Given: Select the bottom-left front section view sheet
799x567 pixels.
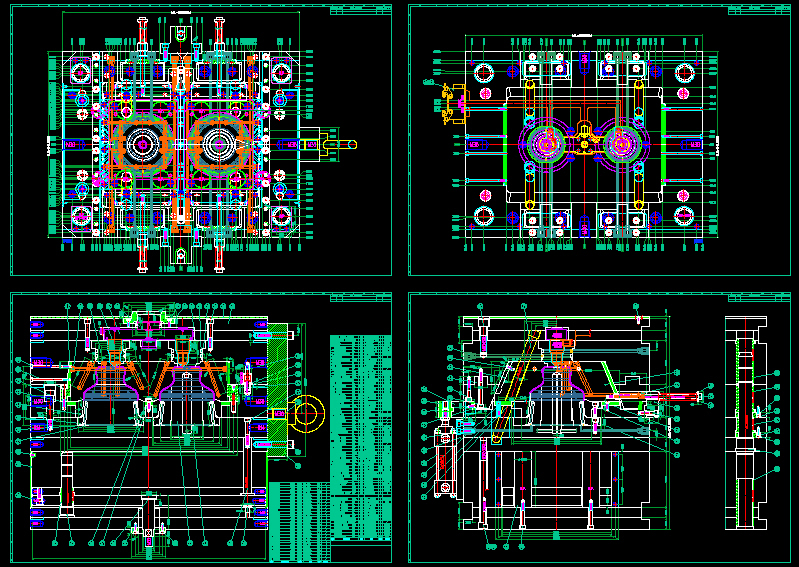Looking at the screenshot, I should point(201,427).
